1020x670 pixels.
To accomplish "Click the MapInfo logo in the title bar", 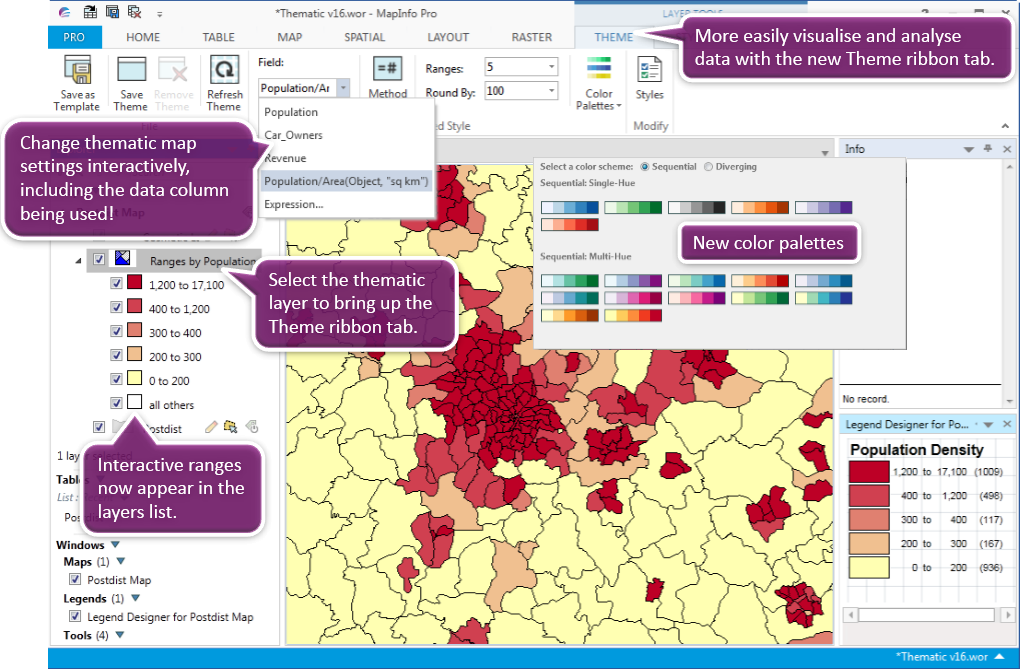I will (64, 12).
